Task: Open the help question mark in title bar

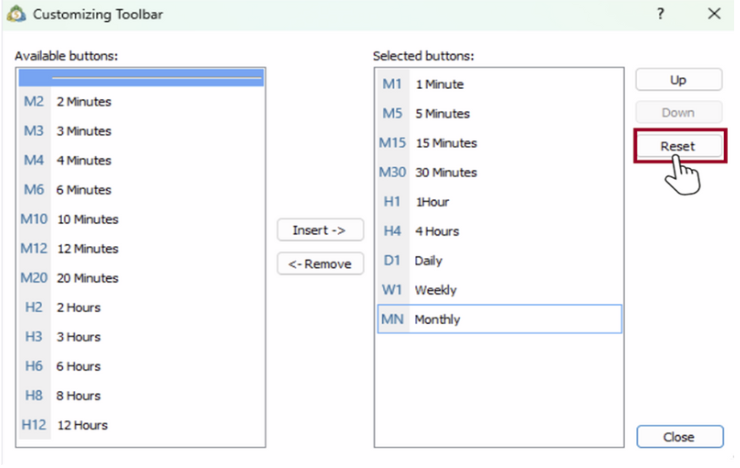Action: [661, 14]
